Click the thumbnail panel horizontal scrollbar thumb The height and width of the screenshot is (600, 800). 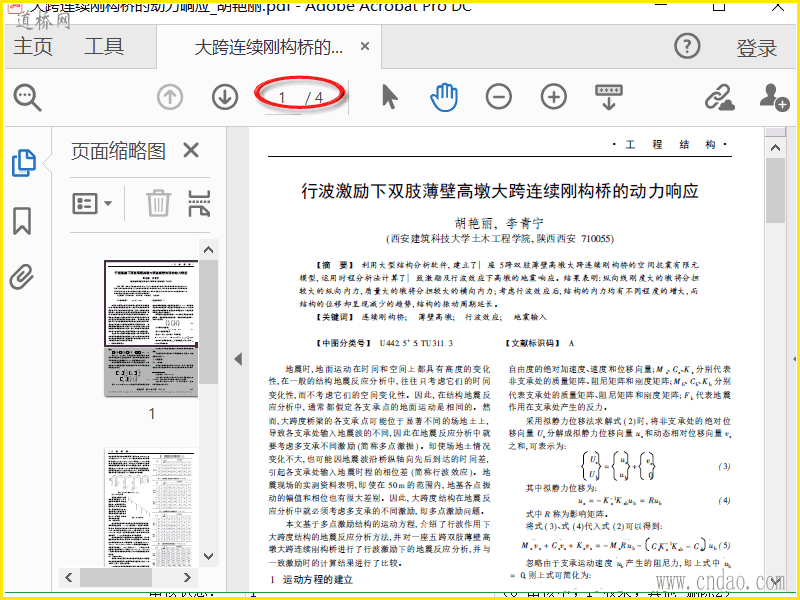[116, 578]
